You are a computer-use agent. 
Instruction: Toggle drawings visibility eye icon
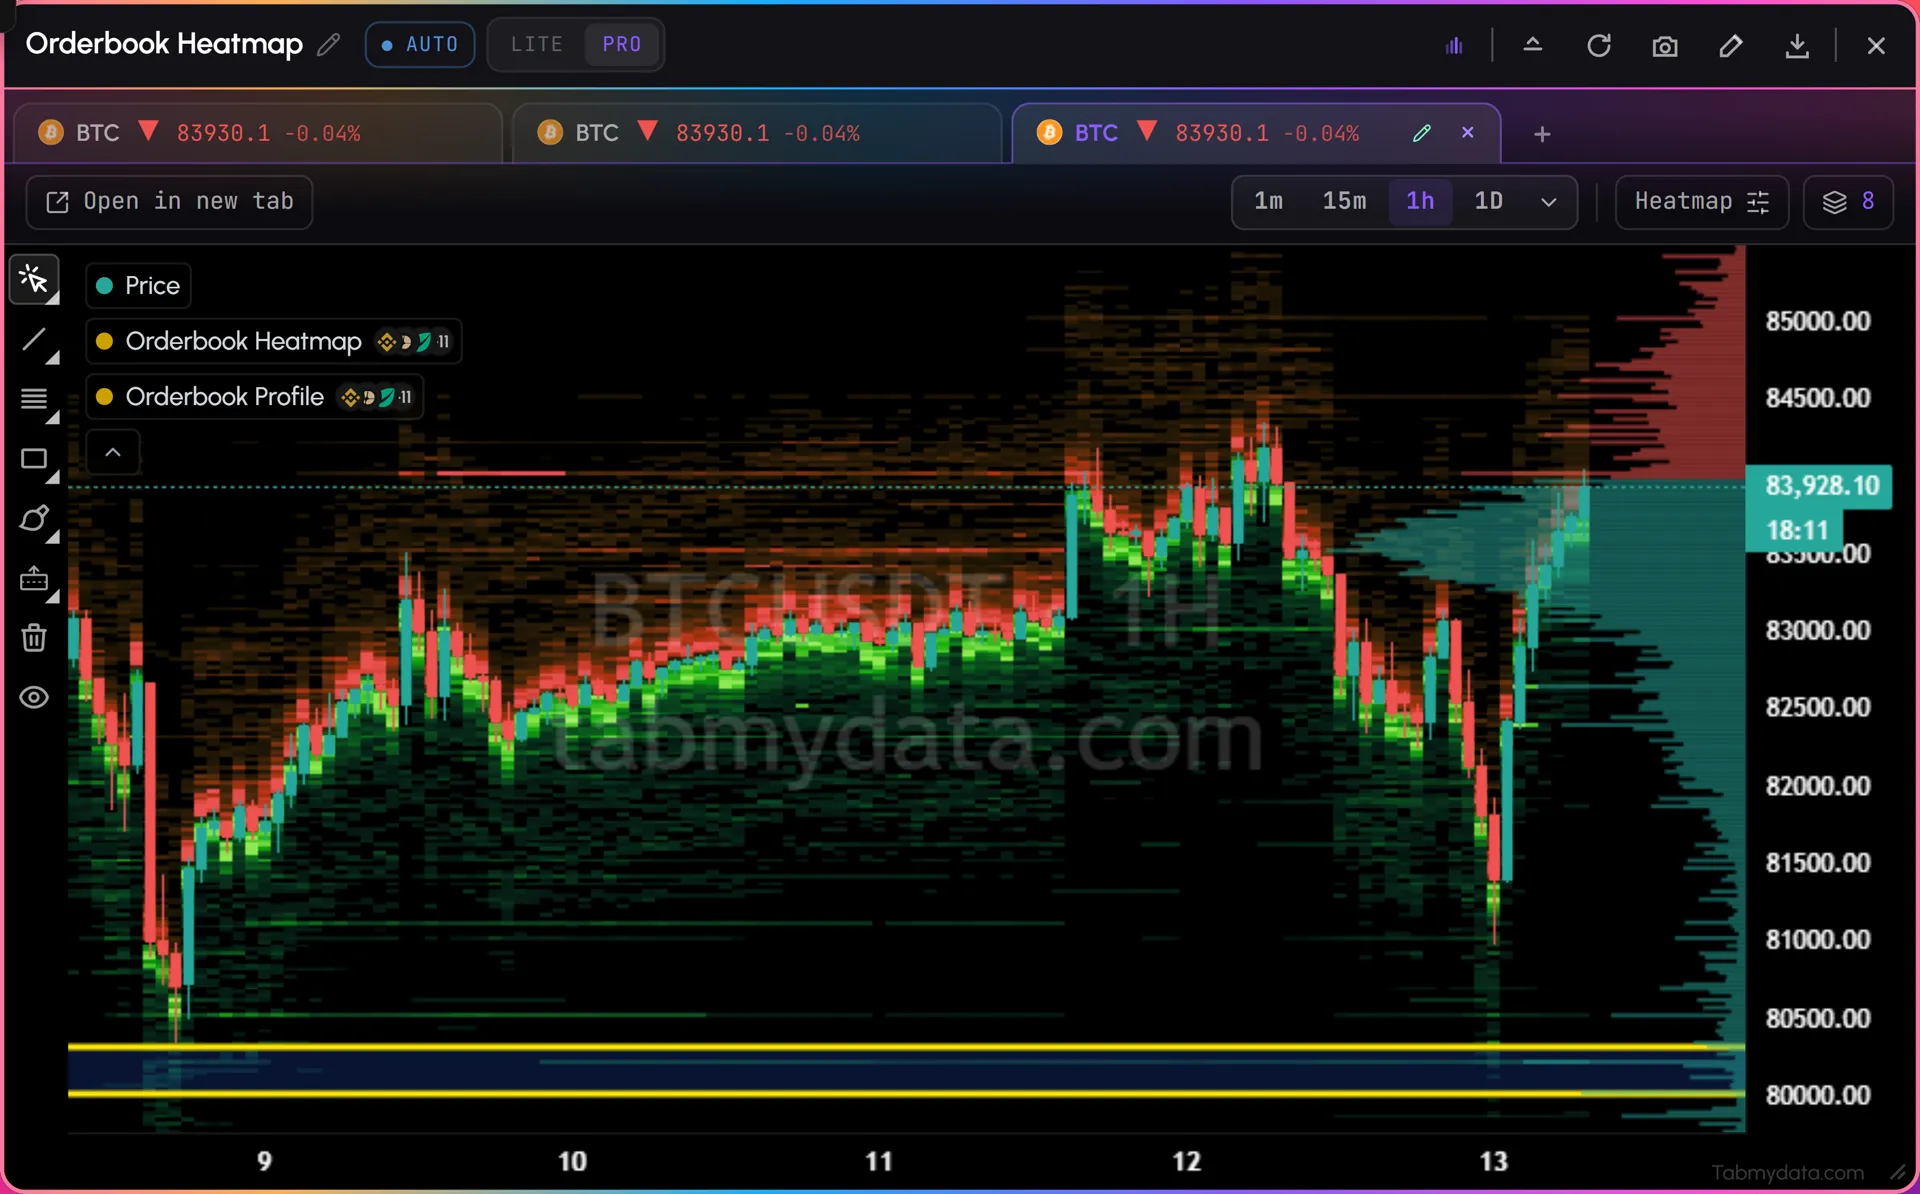coord(34,697)
